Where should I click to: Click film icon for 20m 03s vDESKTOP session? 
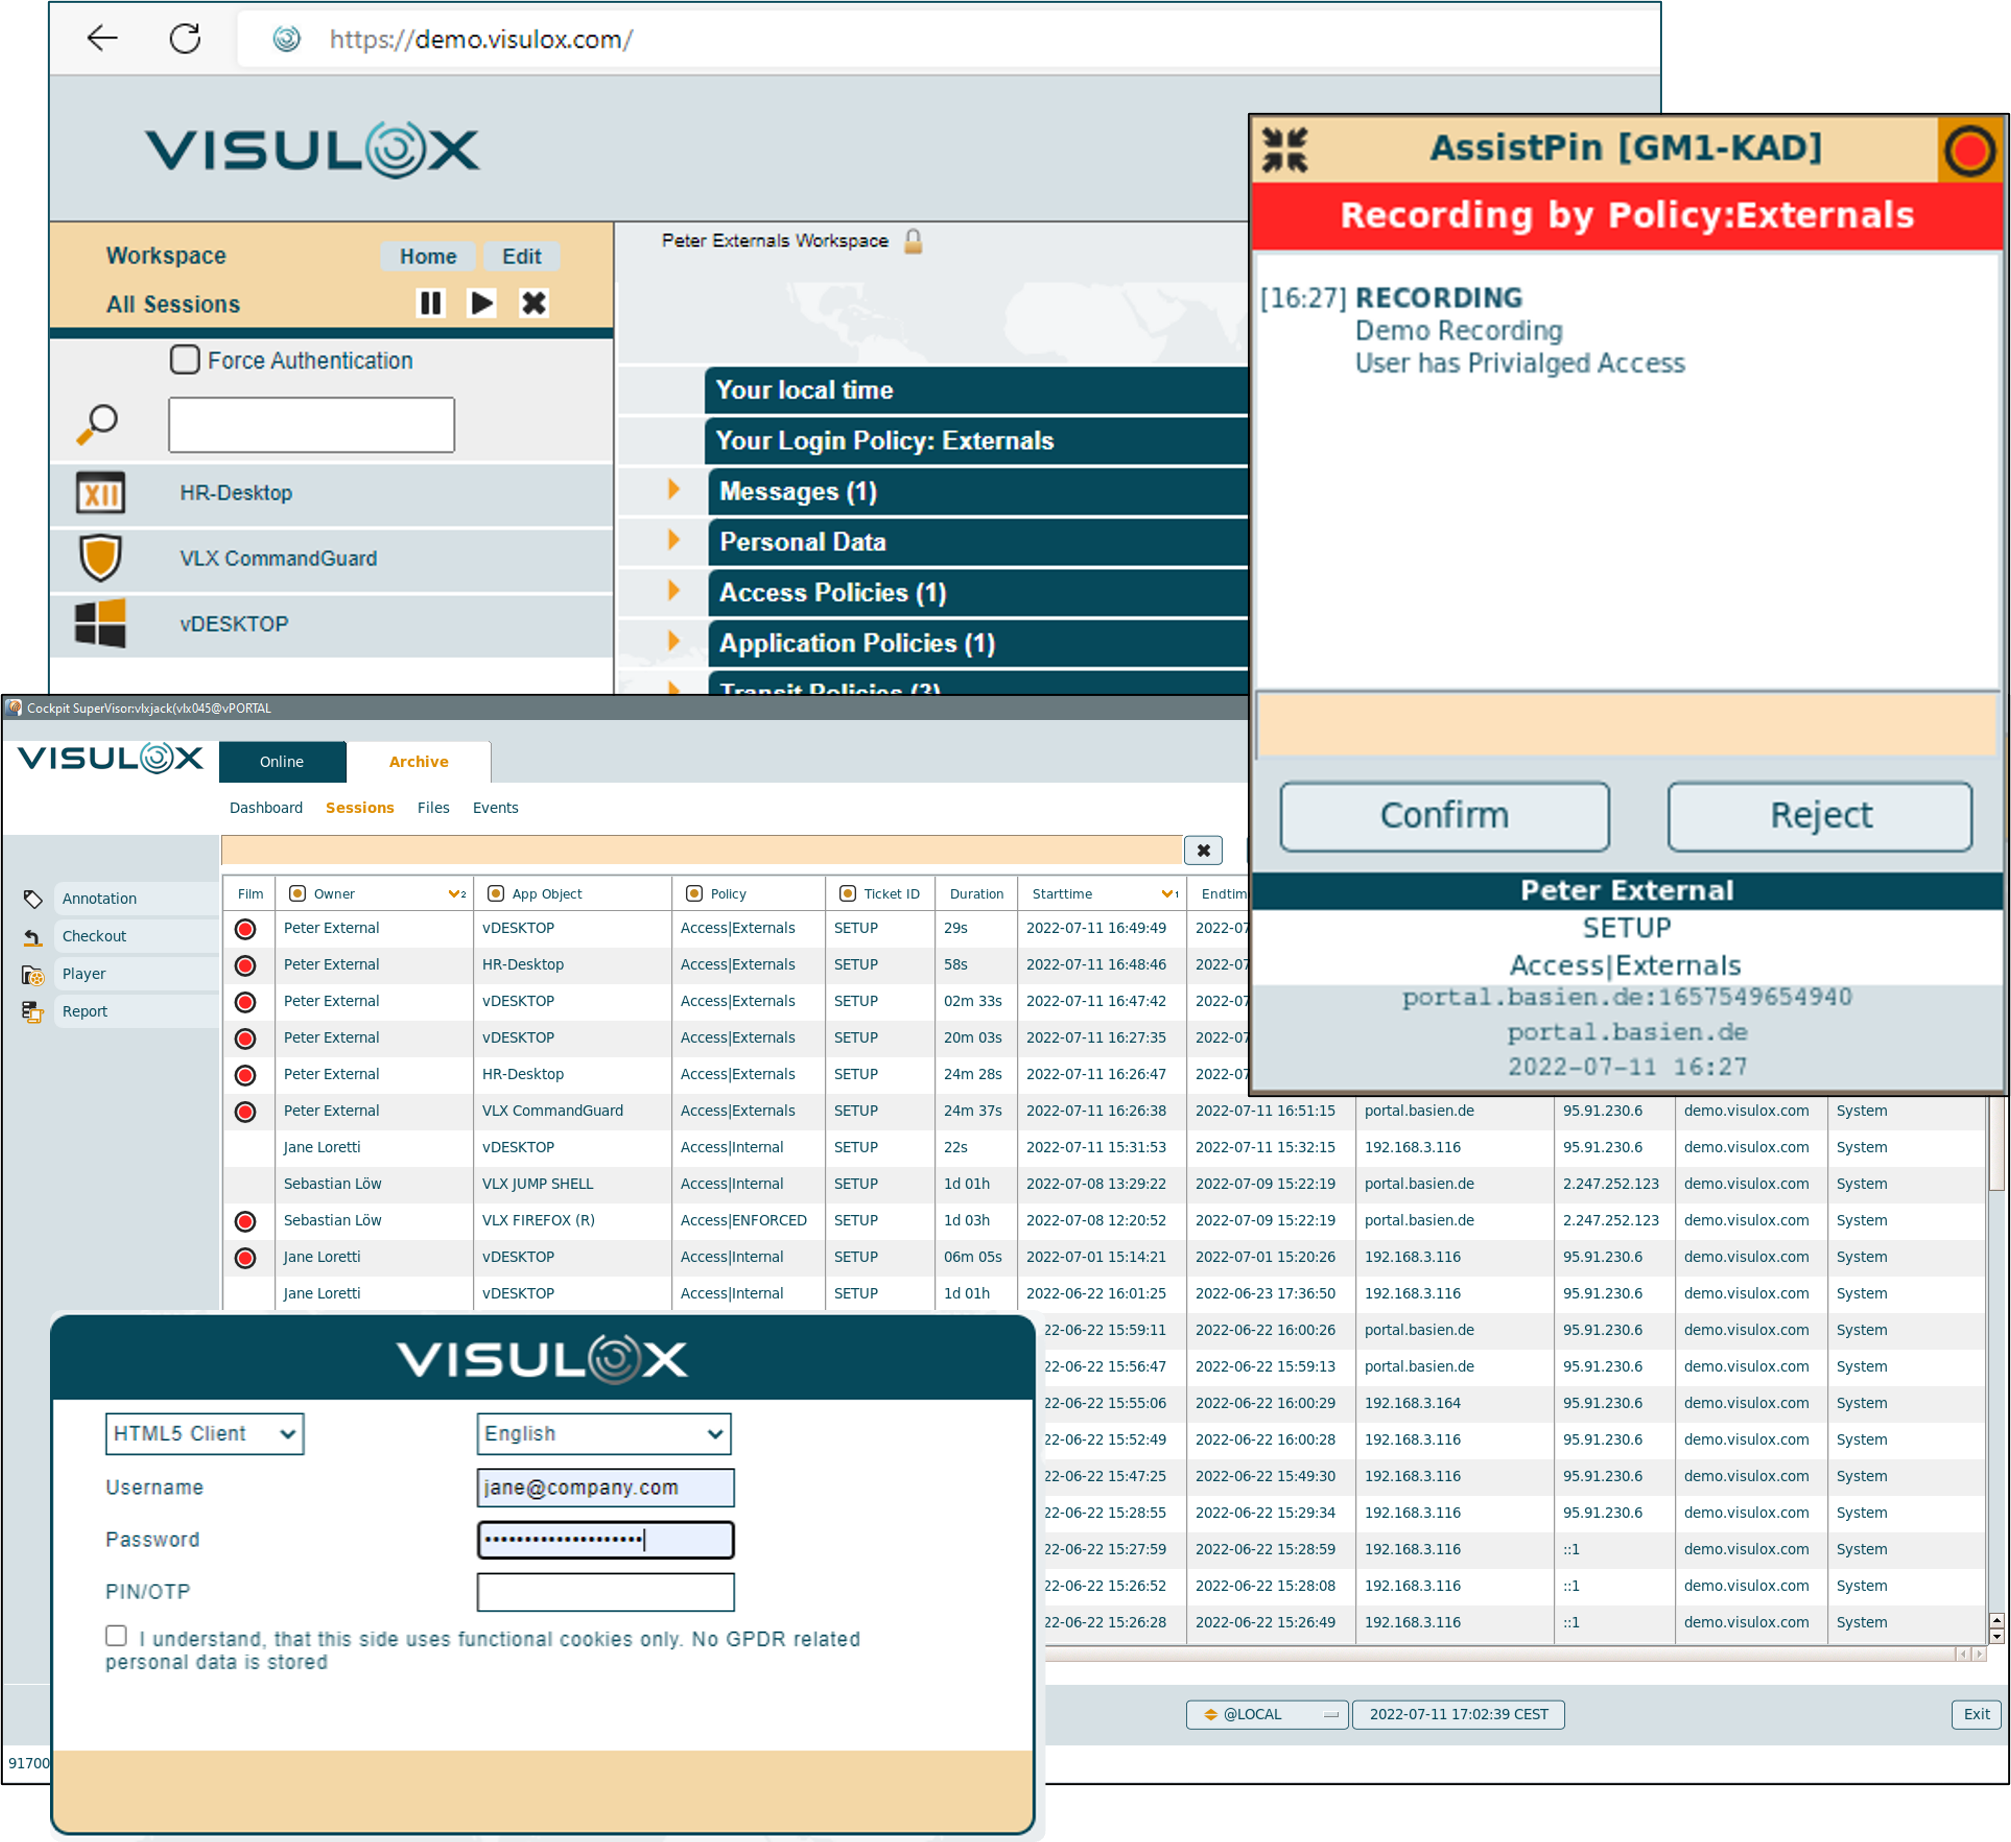coord(245,1039)
